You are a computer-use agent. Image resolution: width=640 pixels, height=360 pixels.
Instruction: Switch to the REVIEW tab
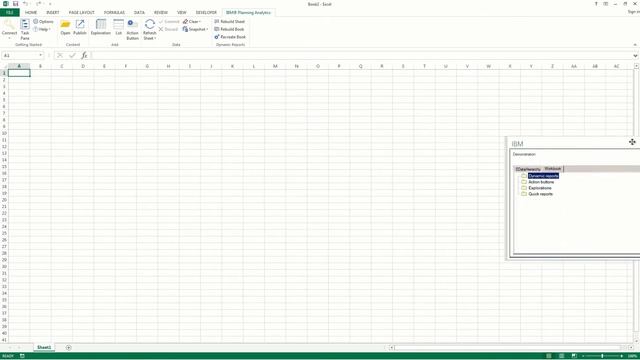(x=161, y=12)
